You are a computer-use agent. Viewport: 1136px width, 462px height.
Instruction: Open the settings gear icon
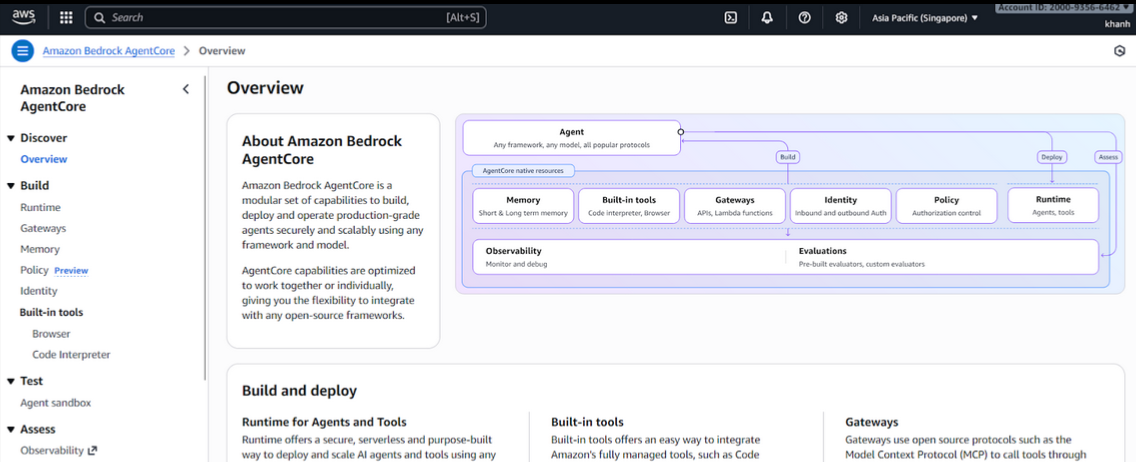841,17
